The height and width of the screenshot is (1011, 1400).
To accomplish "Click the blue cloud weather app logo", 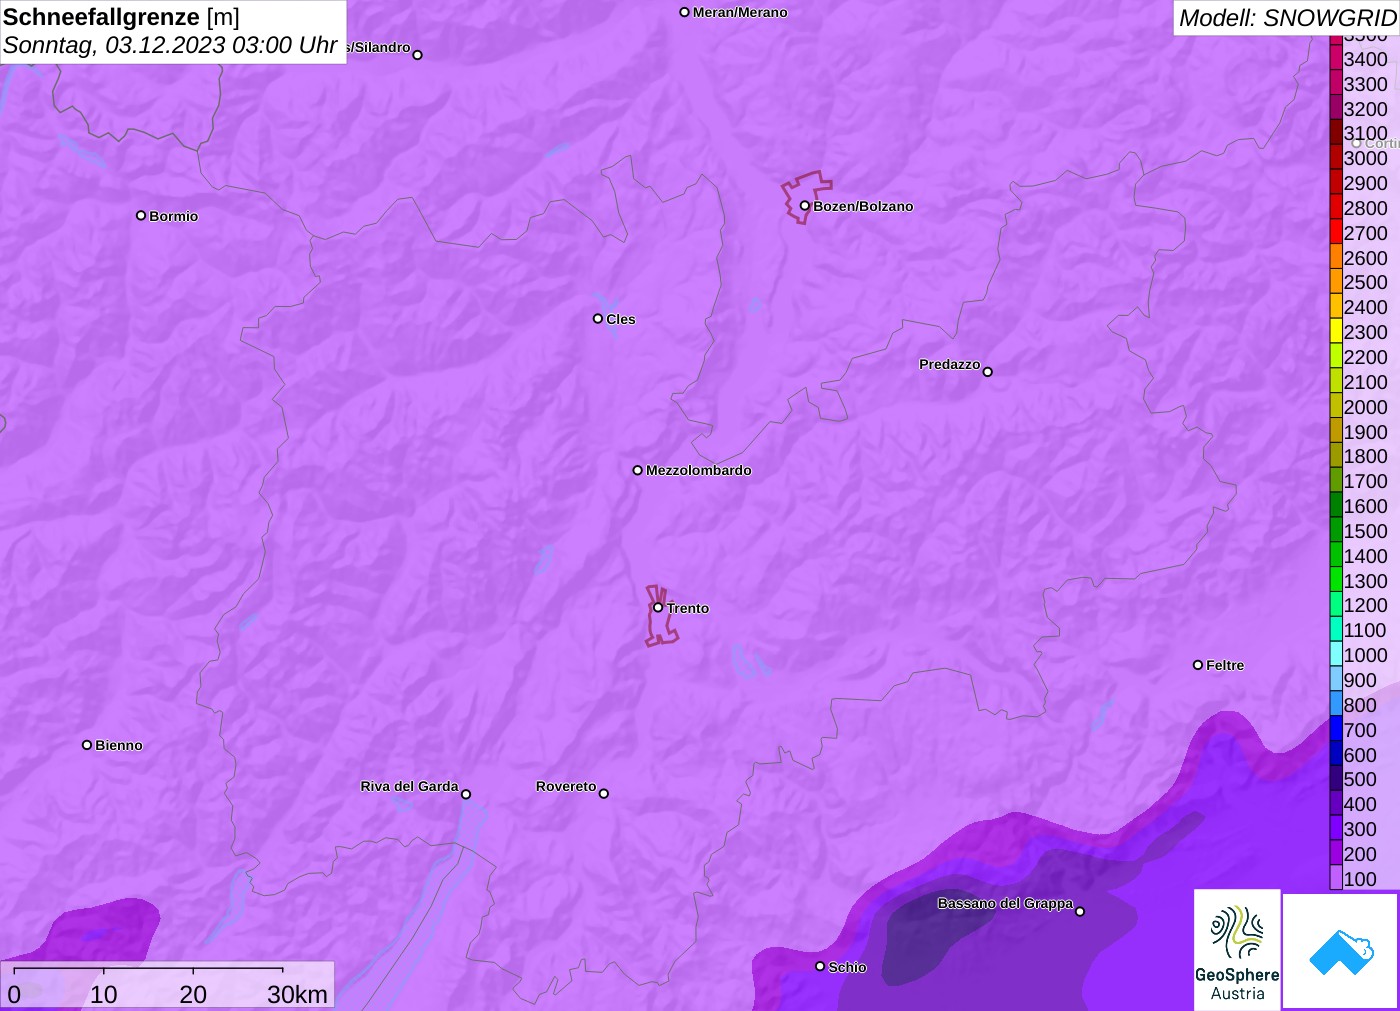I will coord(1341,951).
